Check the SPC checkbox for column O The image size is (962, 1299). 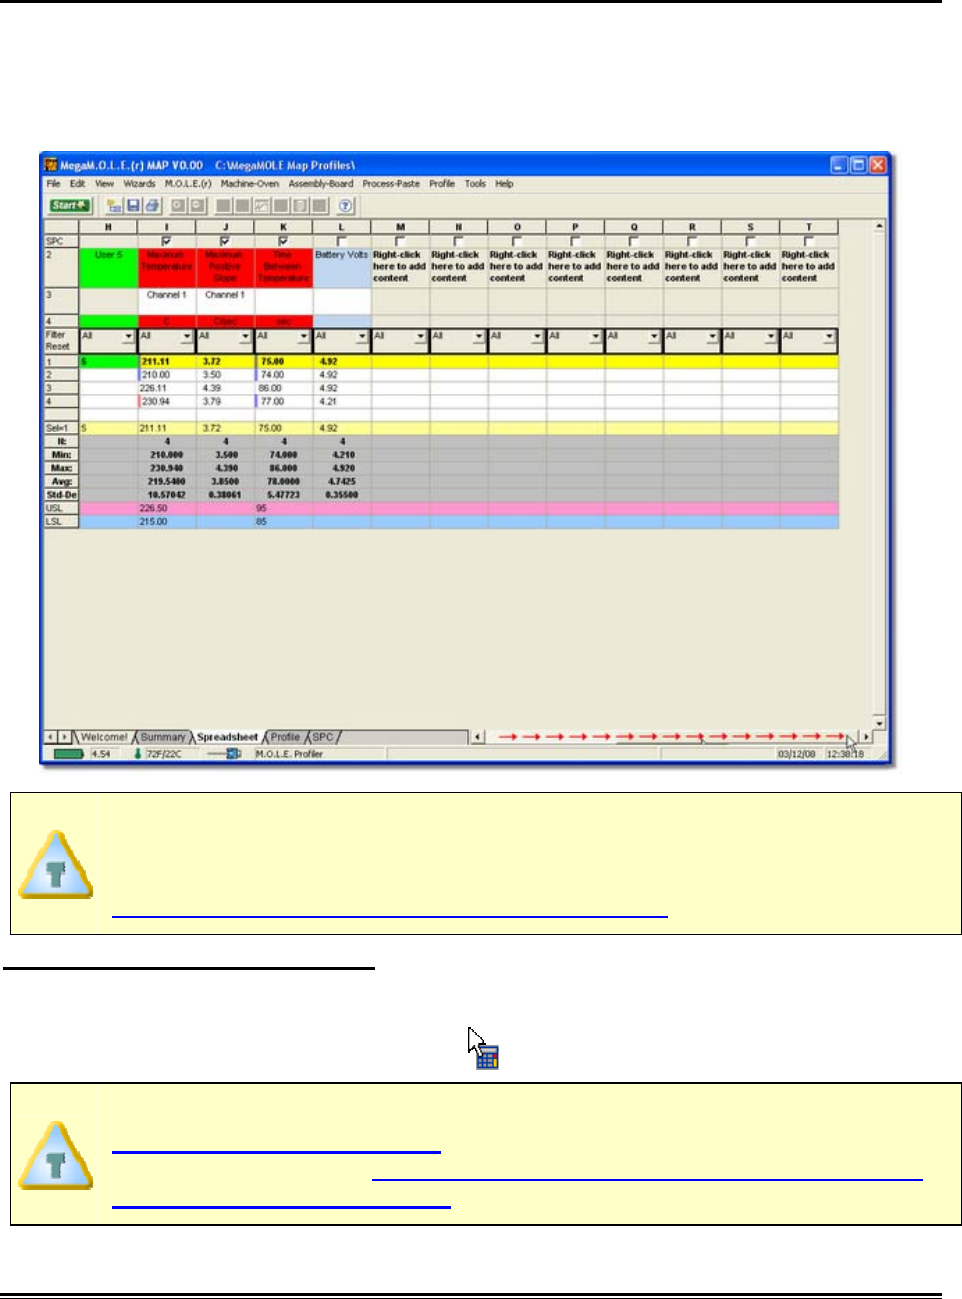coord(516,241)
